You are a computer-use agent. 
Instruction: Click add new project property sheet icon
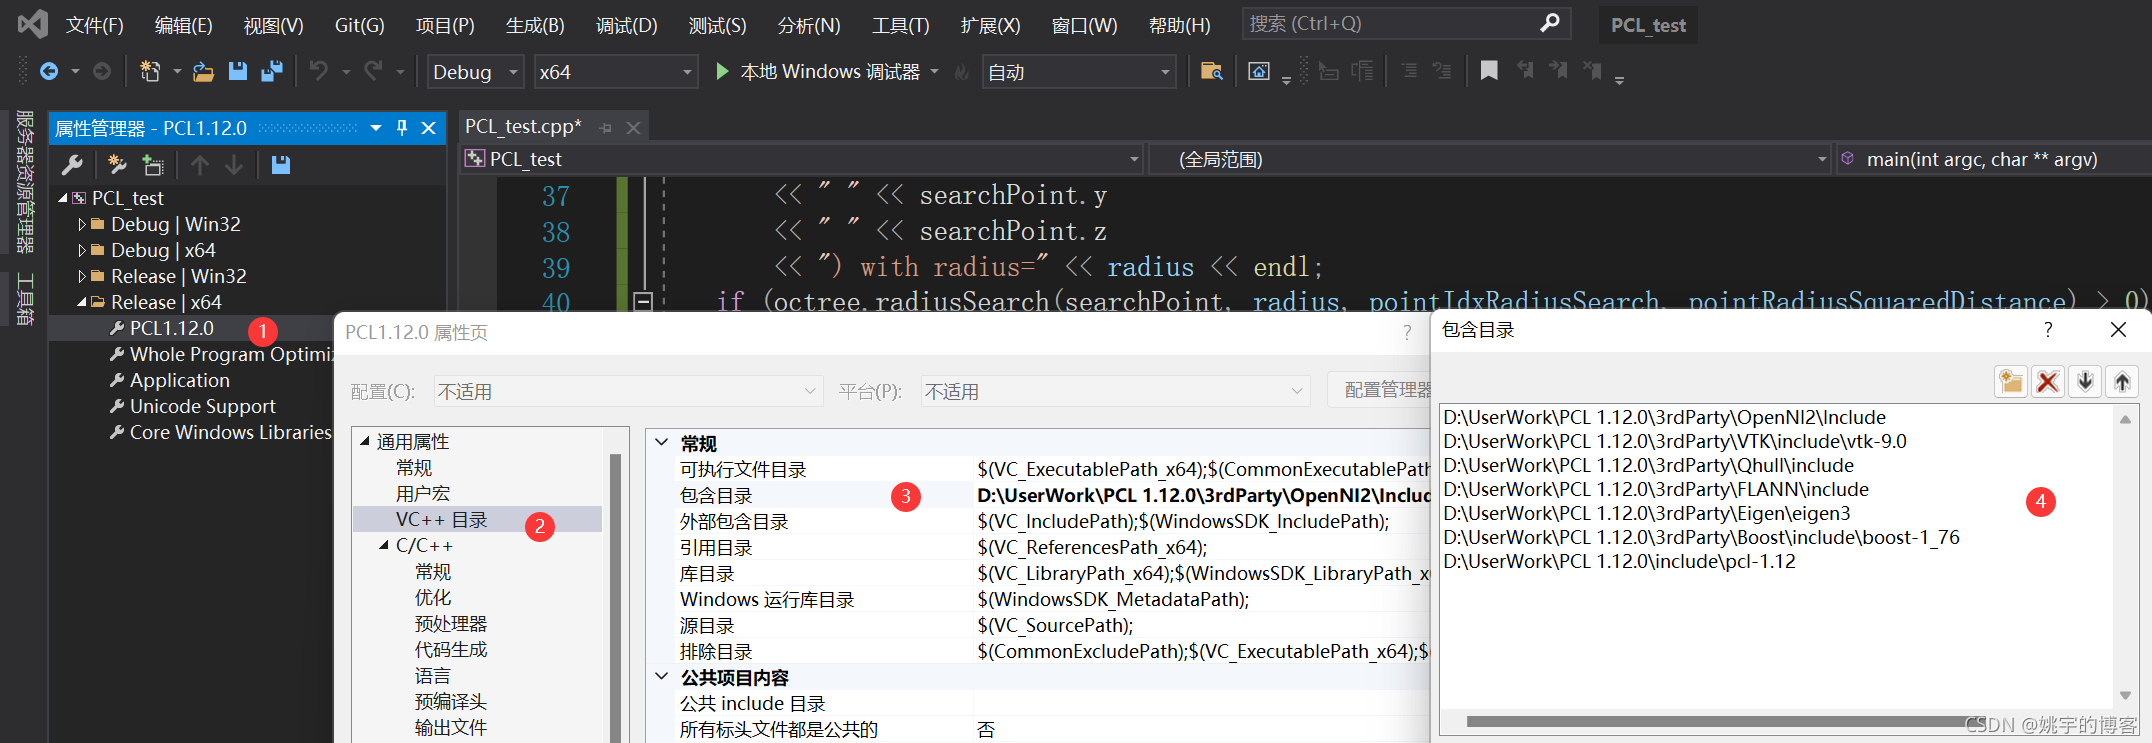point(117,165)
